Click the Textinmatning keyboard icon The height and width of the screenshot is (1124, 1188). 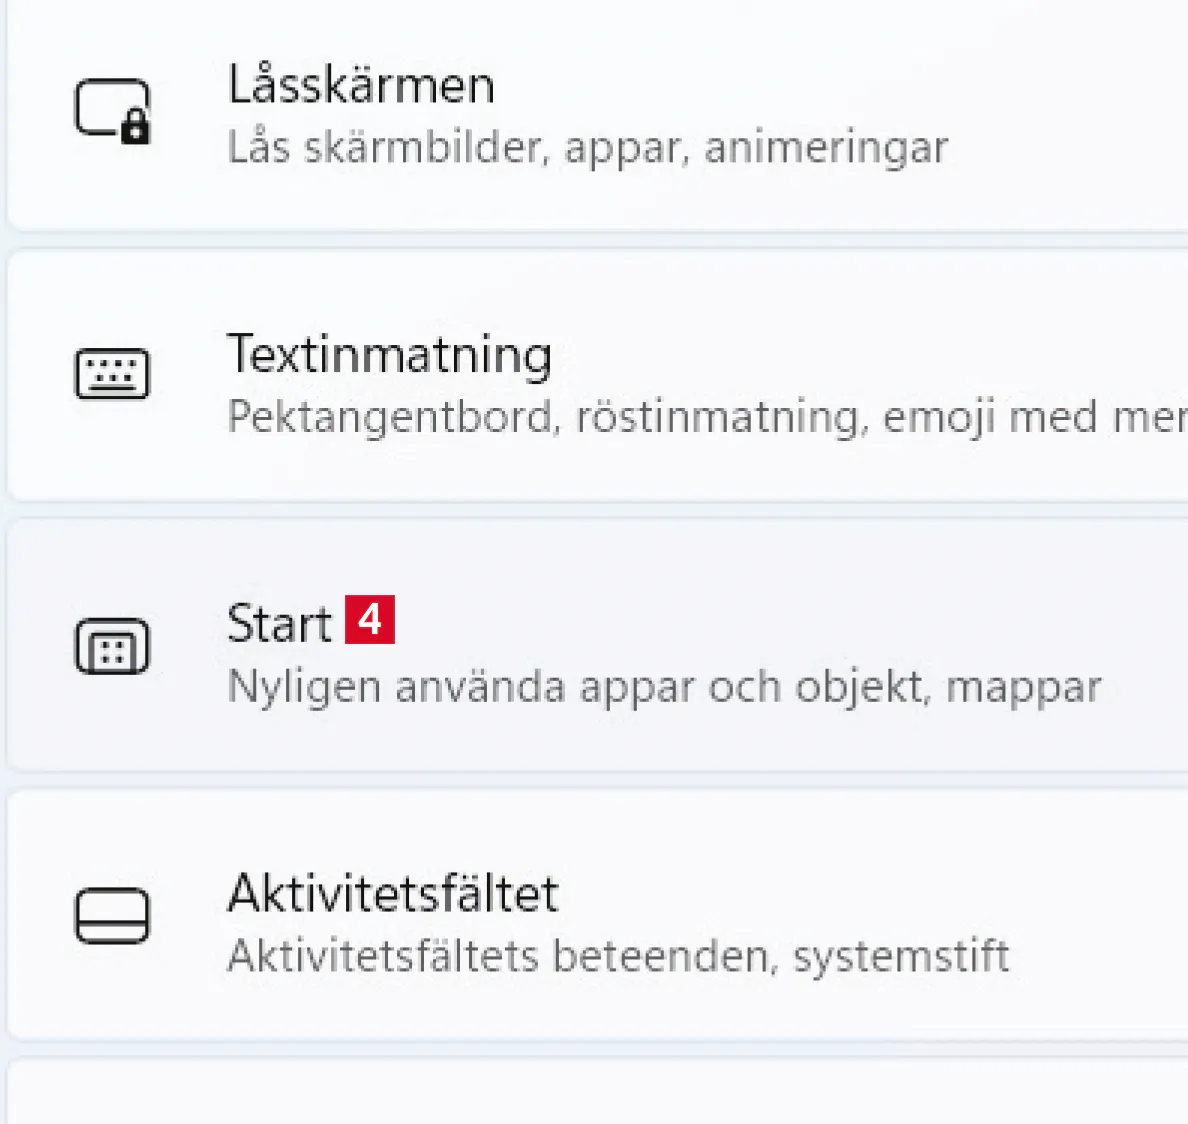coord(112,375)
